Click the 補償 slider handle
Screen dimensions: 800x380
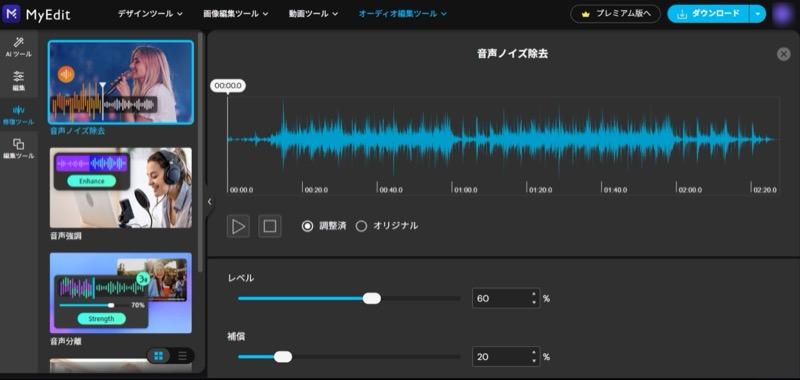283,357
